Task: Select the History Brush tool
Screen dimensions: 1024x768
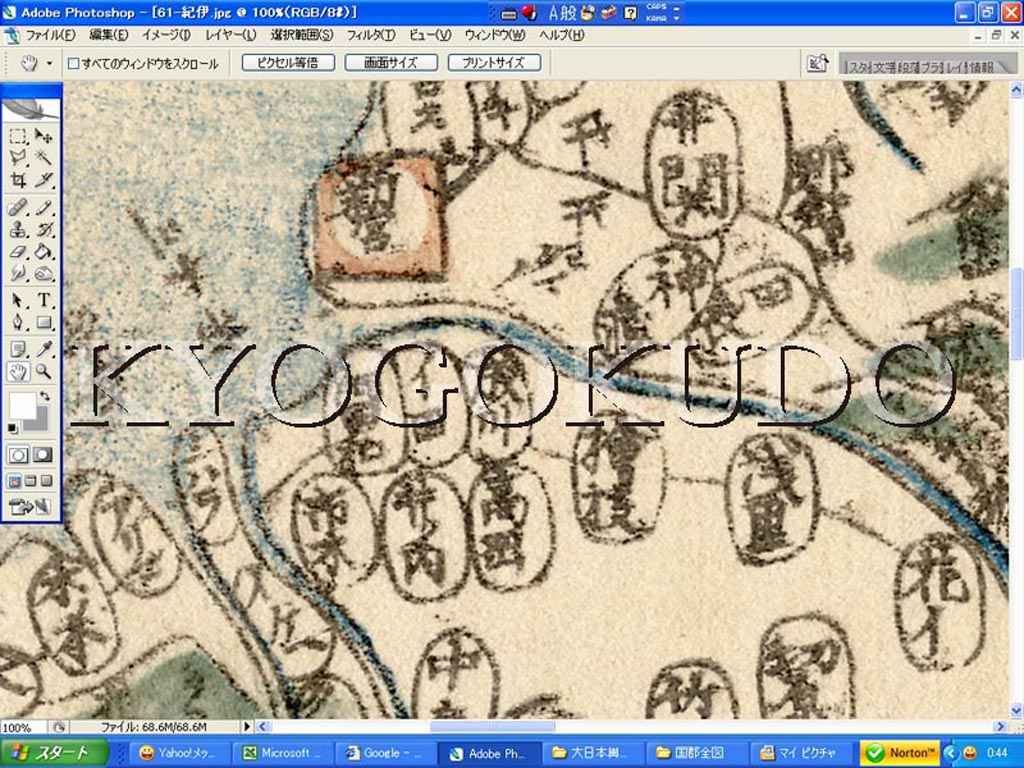Action: click(43, 229)
